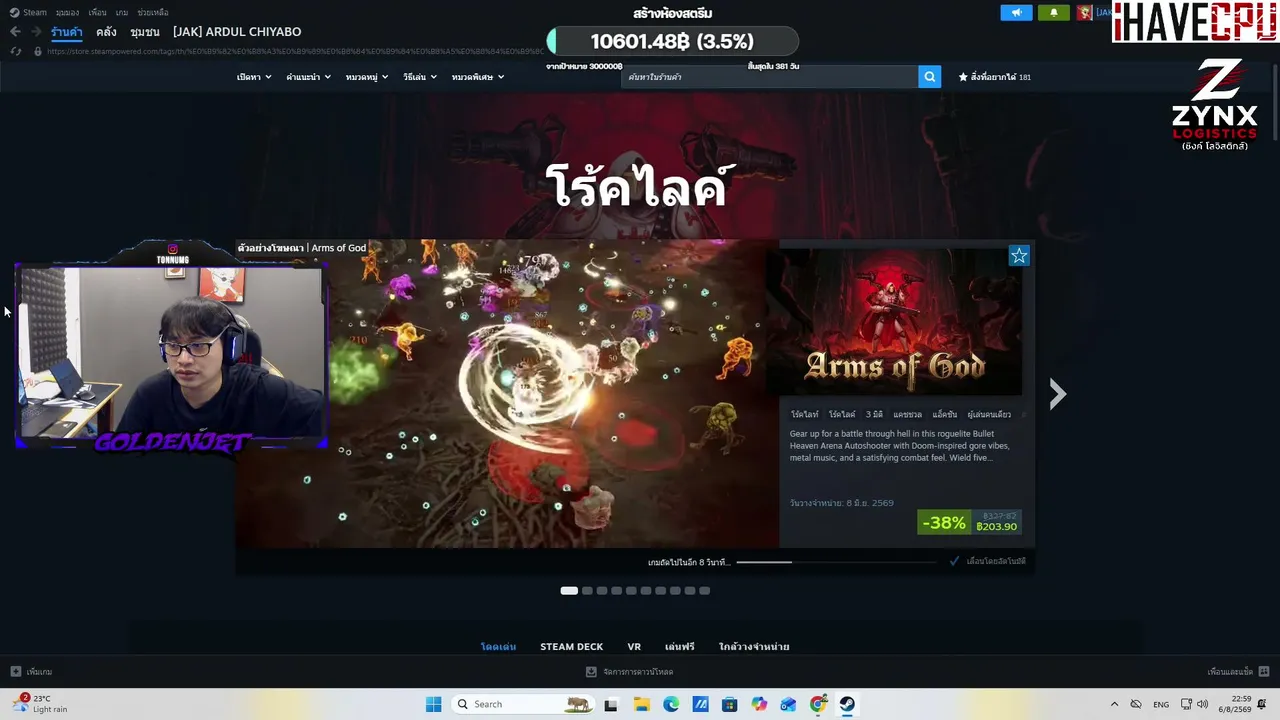The image size is (1280, 720).
Task: Show next featured game with right arrow
Action: pyautogui.click(x=1058, y=394)
